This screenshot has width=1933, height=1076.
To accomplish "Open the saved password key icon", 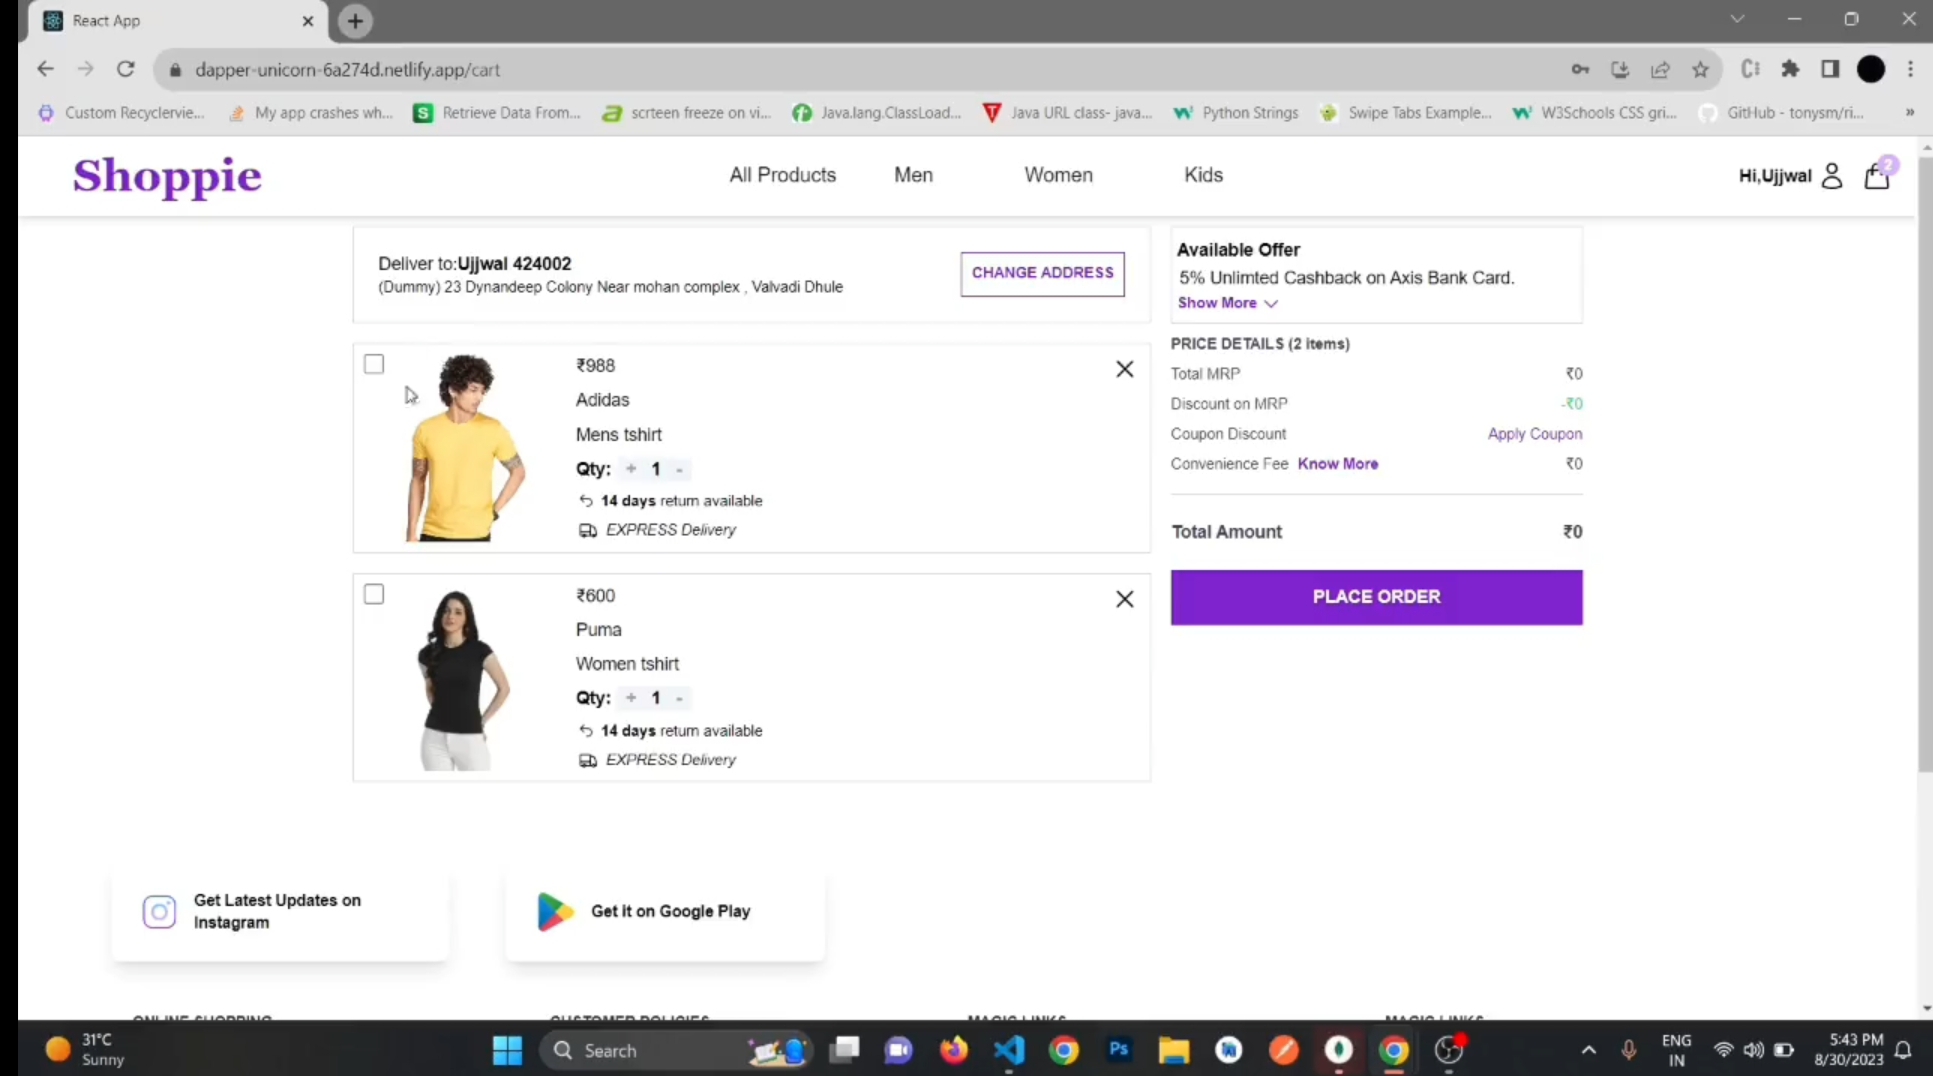I will click(1580, 69).
